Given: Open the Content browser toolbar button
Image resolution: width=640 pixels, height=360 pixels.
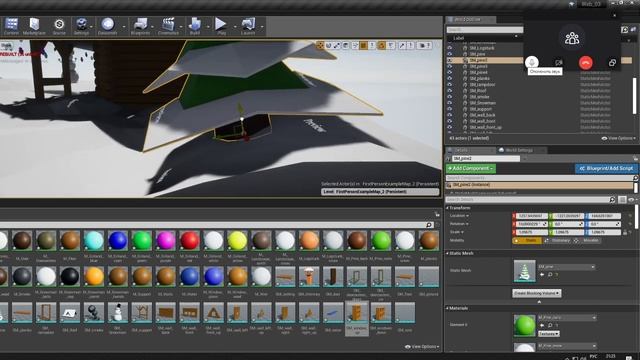Looking at the screenshot, I should click(11, 26).
